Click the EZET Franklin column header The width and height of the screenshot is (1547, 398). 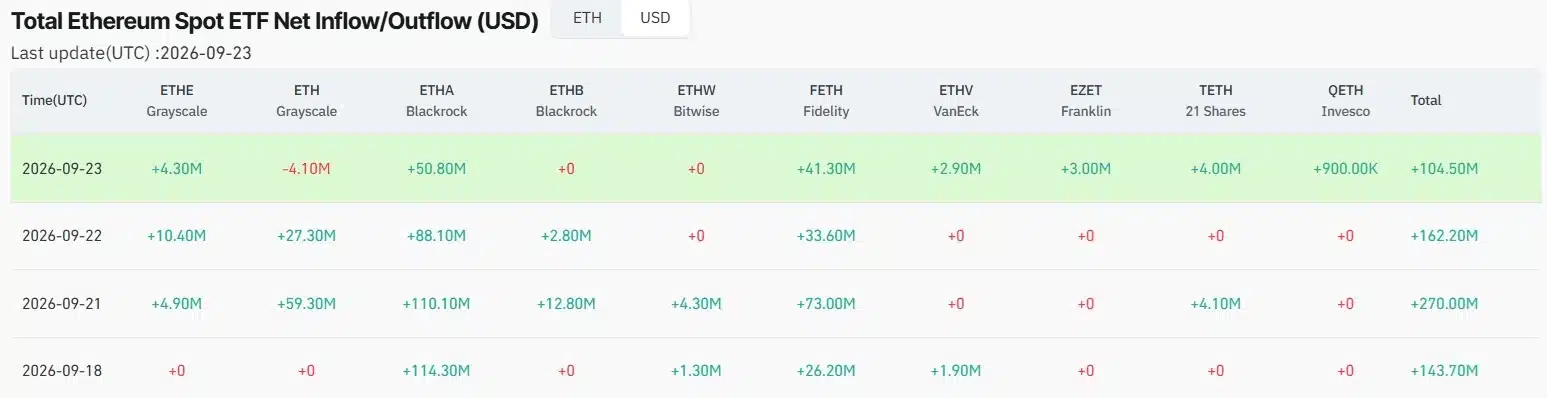1086,101
